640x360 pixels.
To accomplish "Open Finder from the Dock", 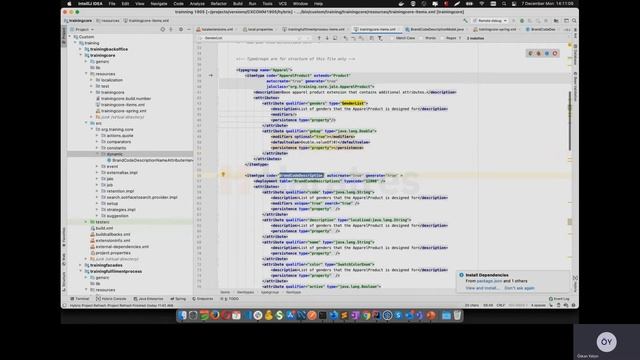I will (182, 315).
